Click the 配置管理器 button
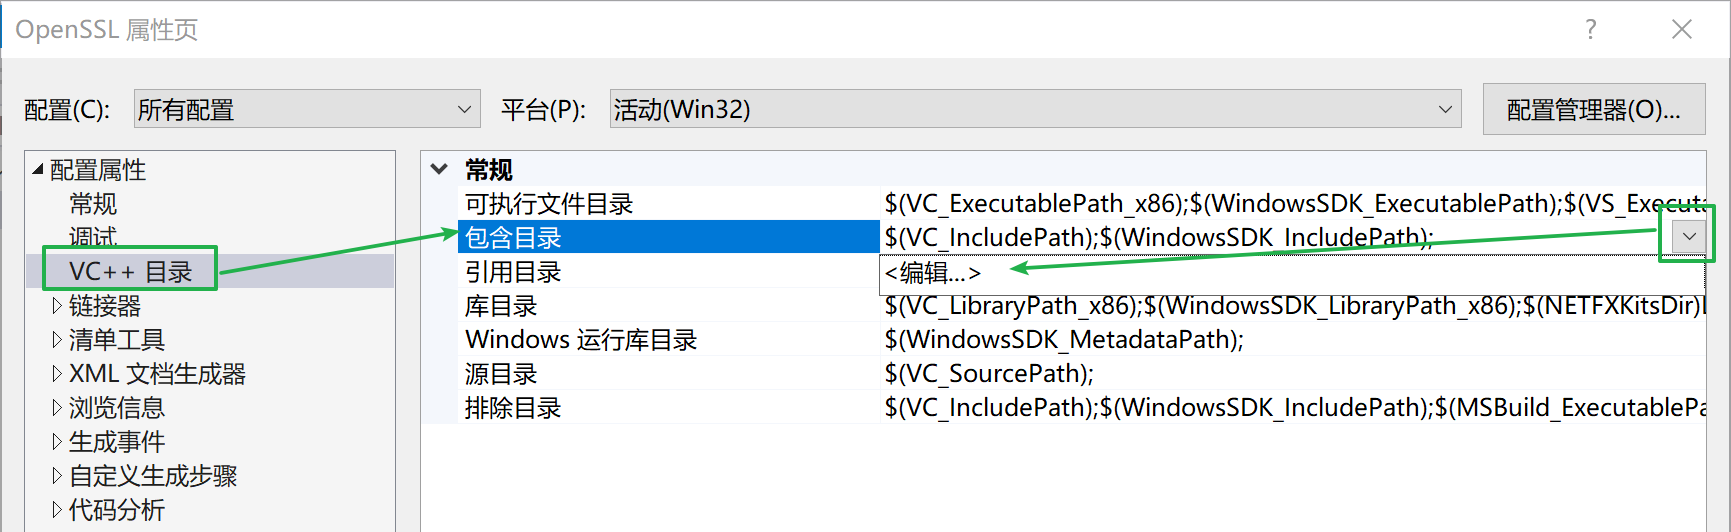 1593,109
